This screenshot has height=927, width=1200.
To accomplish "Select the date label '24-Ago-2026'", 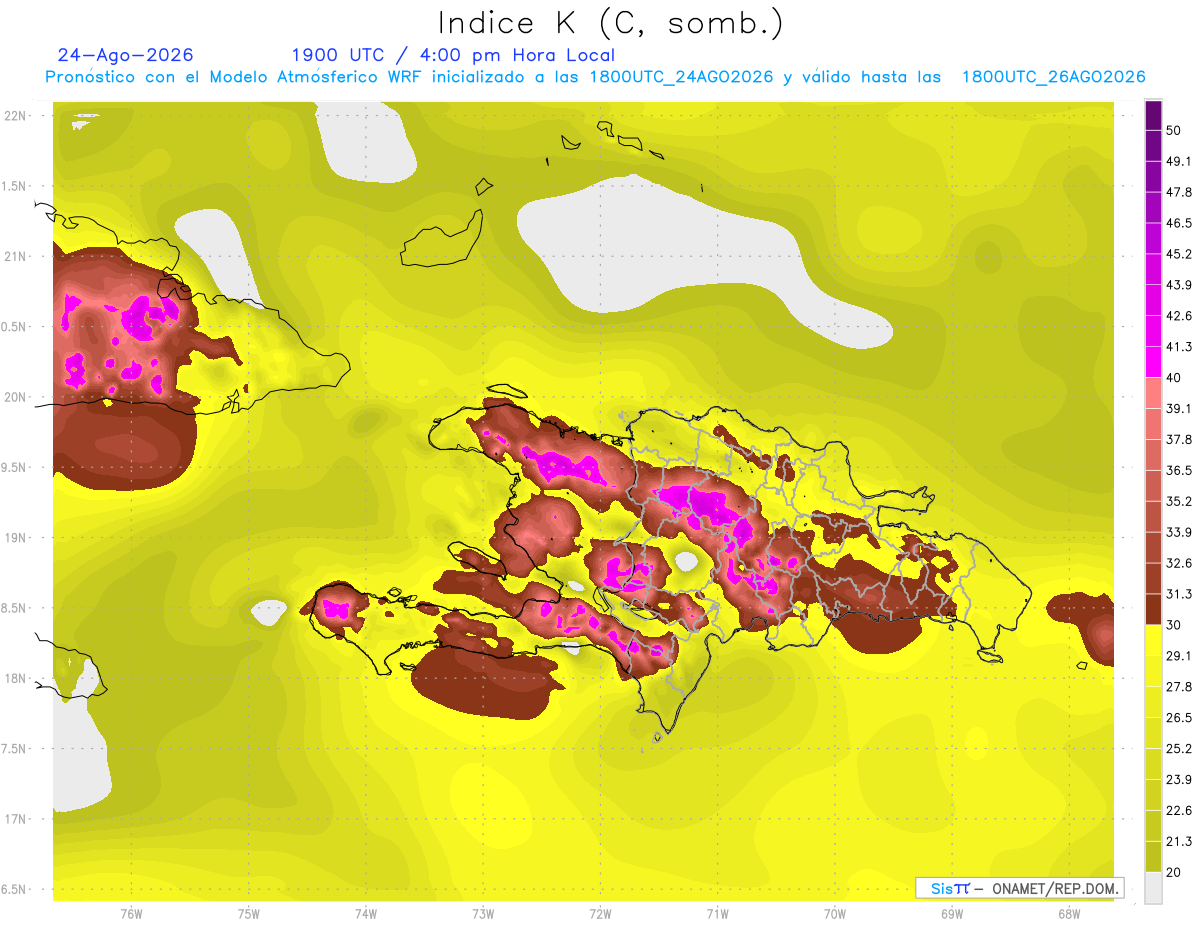I will (x=126, y=55).
